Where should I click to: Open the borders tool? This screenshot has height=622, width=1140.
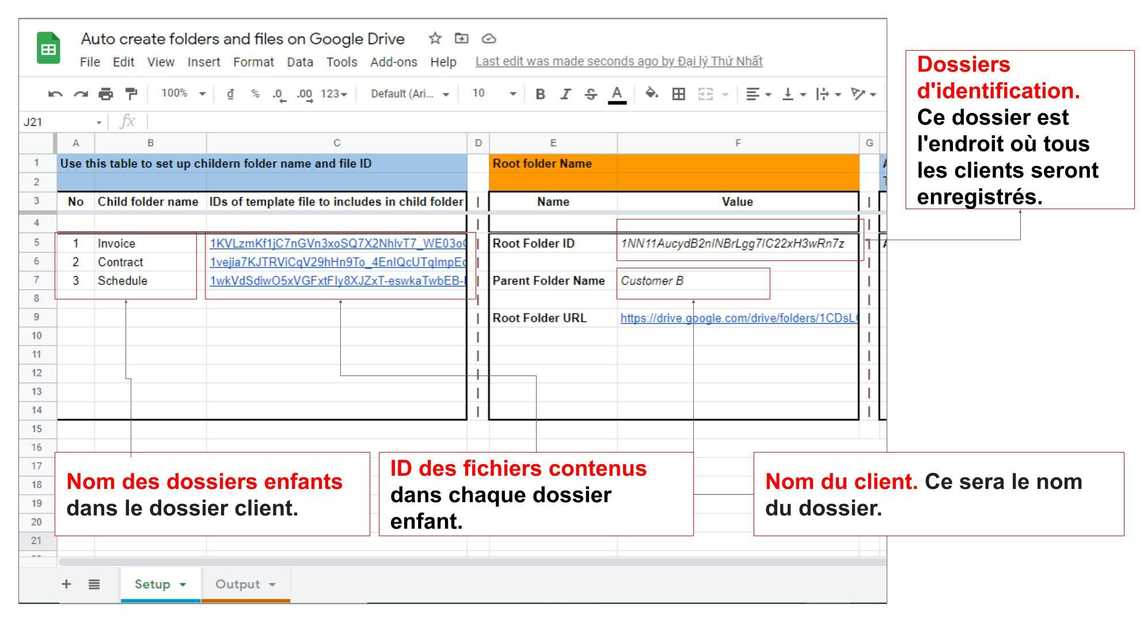(x=679, y=94)
